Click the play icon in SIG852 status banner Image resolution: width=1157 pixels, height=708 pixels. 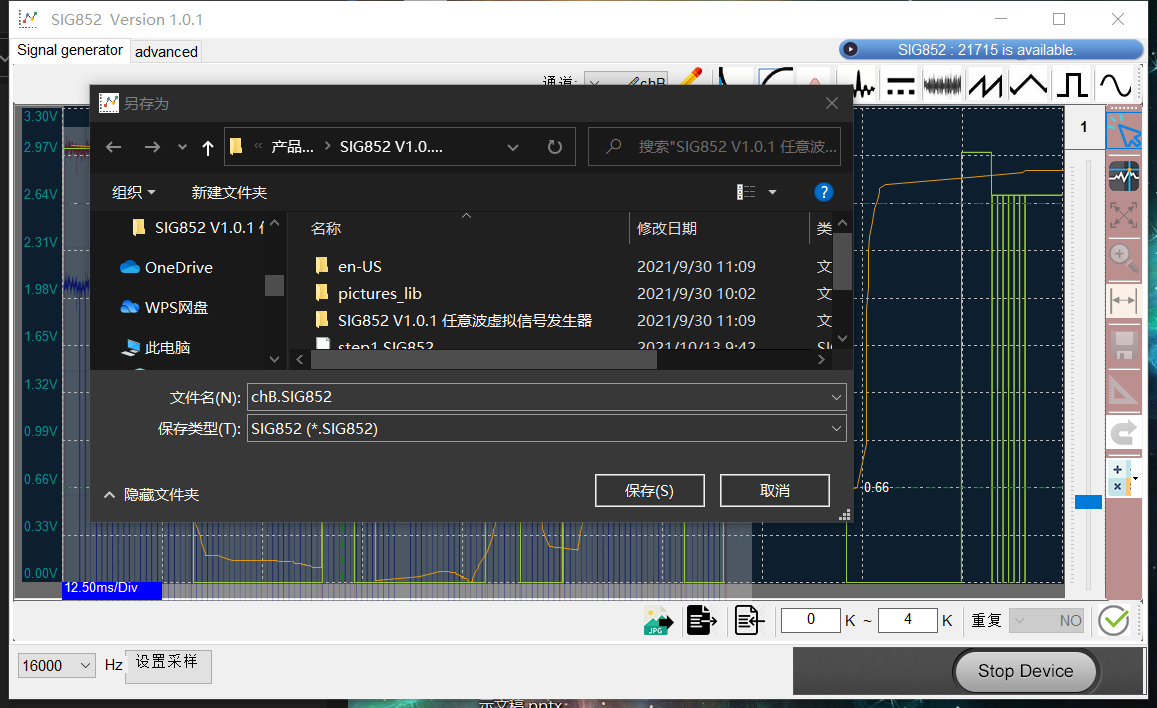click(x=850, y=49)
